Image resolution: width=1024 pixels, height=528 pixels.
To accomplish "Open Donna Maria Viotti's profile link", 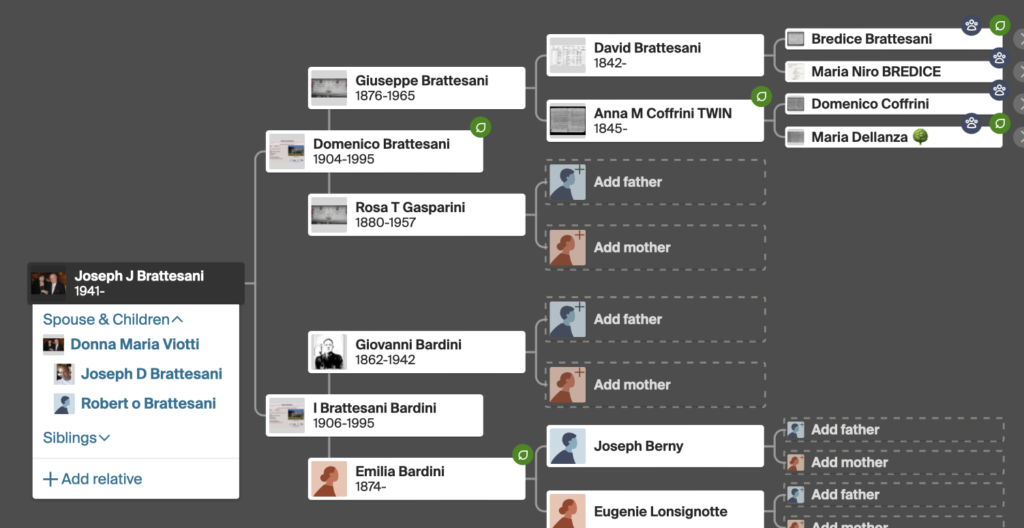I will coord(135,344).
